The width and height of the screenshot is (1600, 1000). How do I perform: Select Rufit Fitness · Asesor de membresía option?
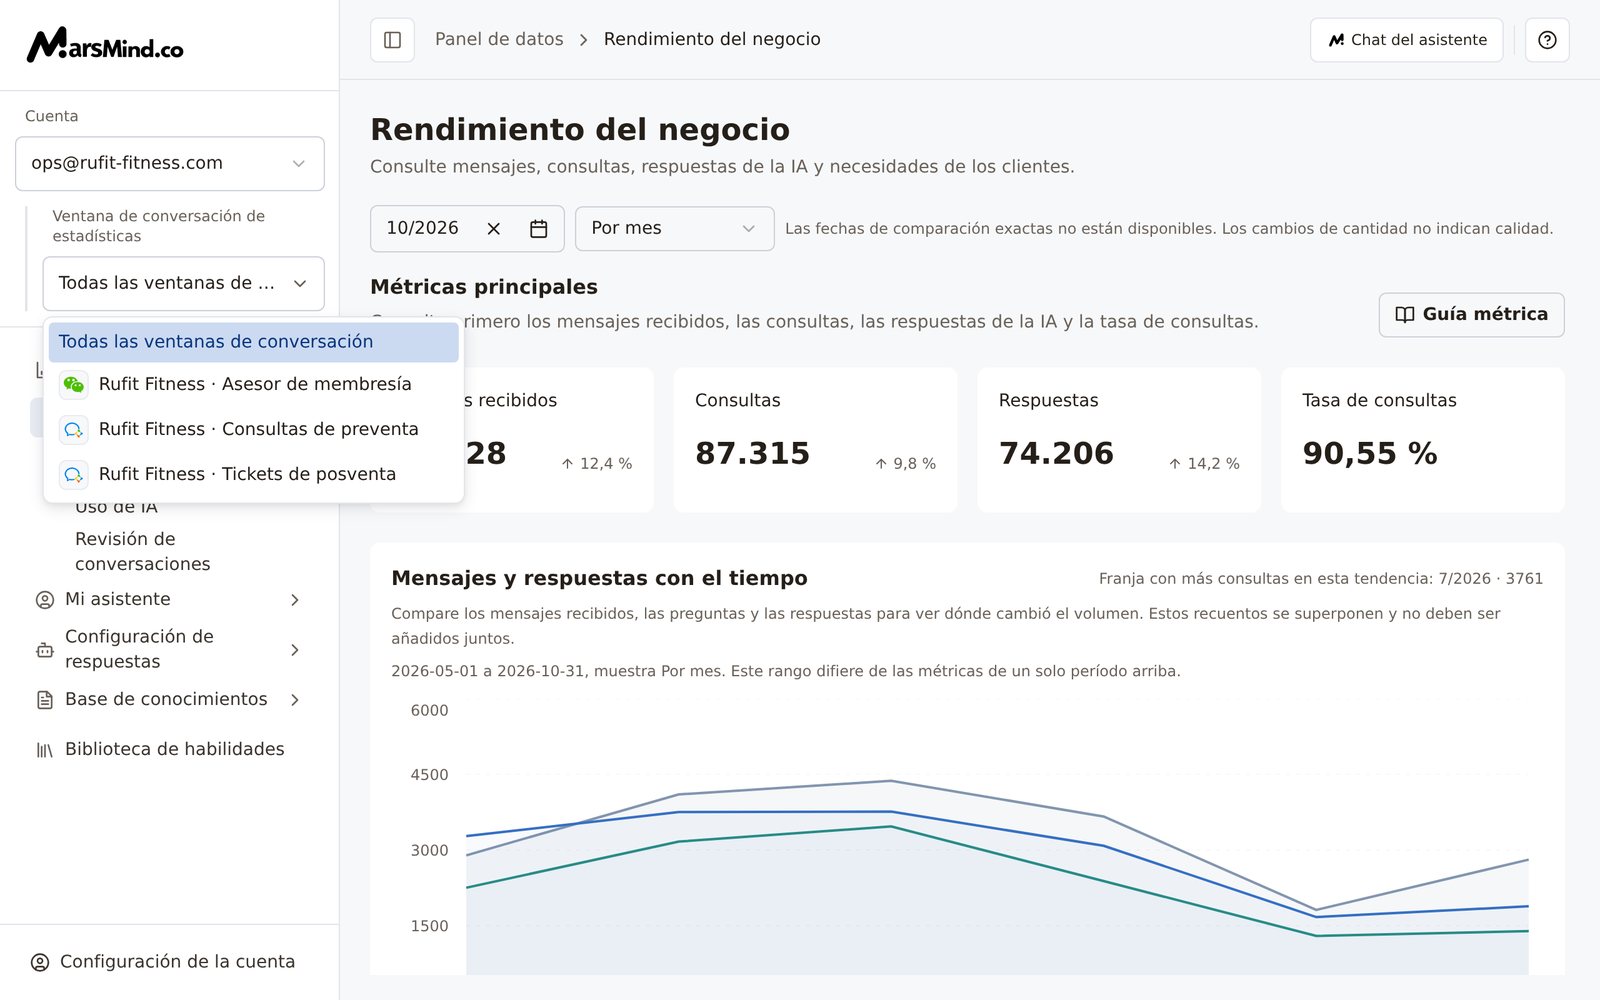(254, 385)
